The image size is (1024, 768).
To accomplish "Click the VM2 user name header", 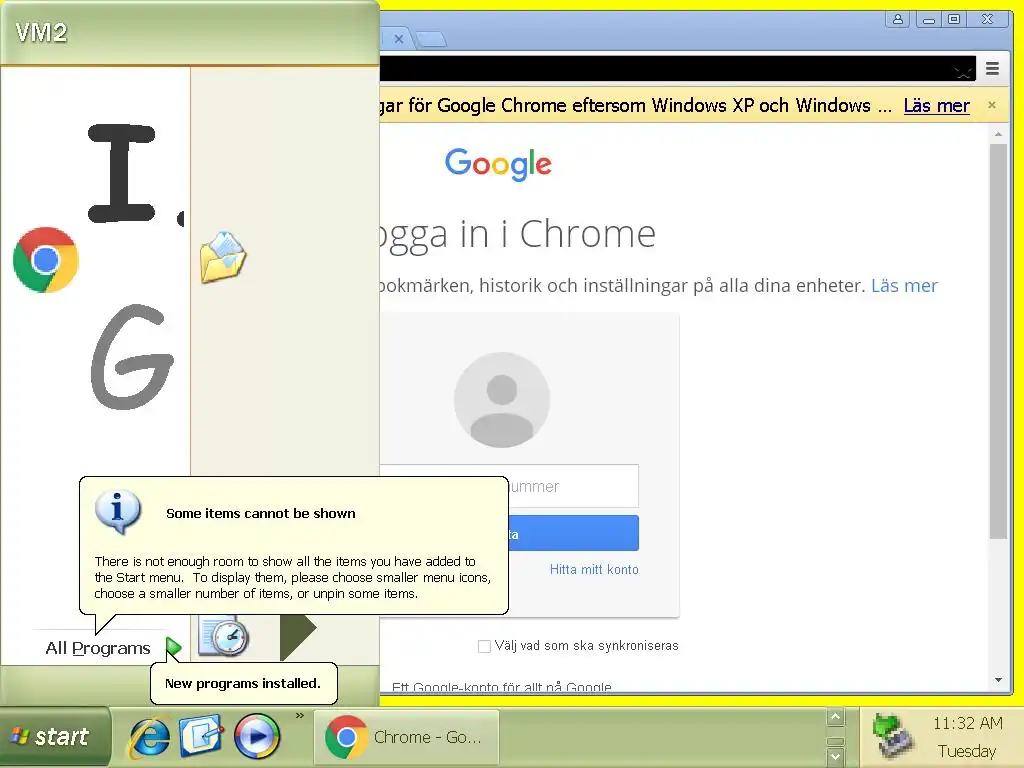I will pos(41,33).
